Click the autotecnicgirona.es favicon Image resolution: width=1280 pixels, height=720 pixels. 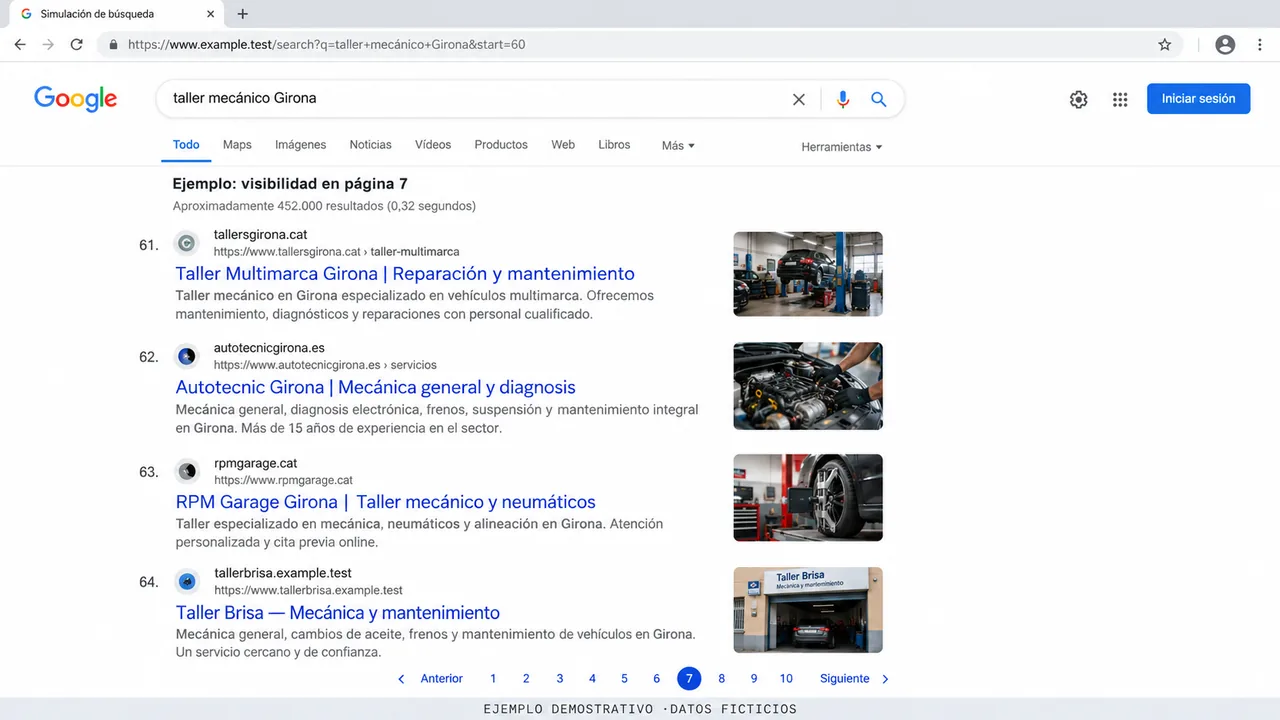click(186, 356)
